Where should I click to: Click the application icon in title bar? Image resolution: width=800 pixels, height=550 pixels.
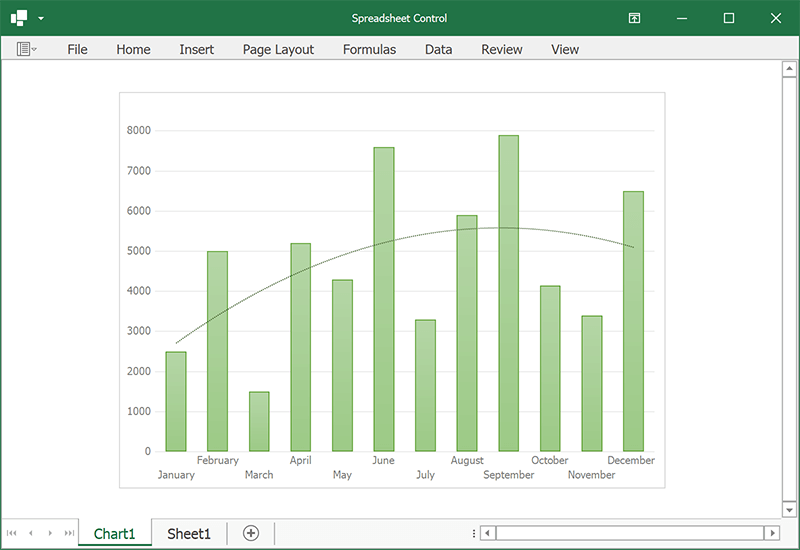tap(19, 18)
